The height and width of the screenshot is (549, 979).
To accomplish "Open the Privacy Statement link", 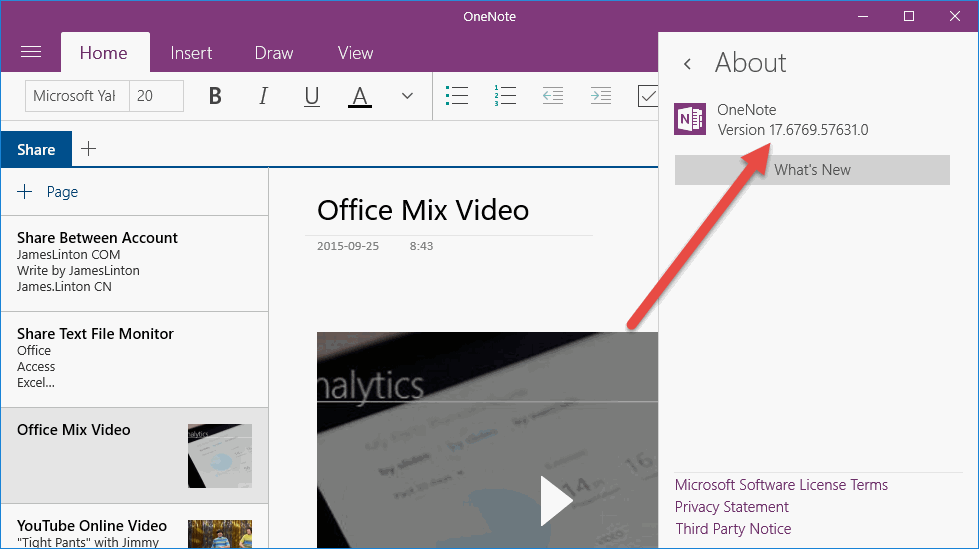I will 732,507.
